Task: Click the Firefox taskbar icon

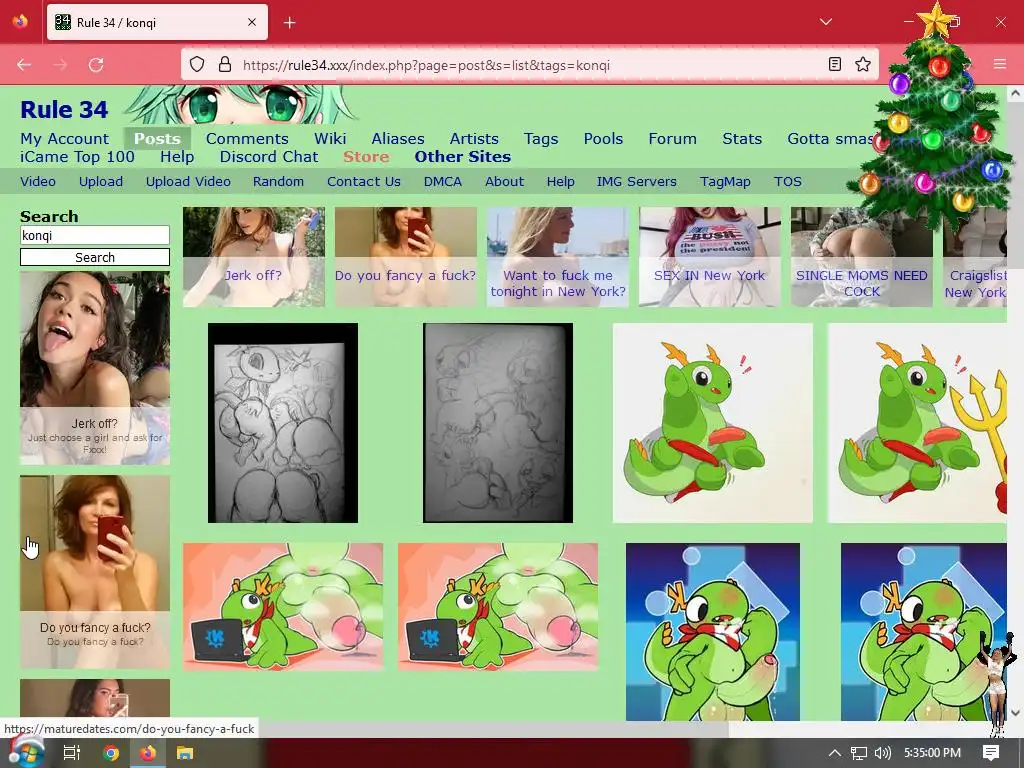Action: click(x=148, y=753)
